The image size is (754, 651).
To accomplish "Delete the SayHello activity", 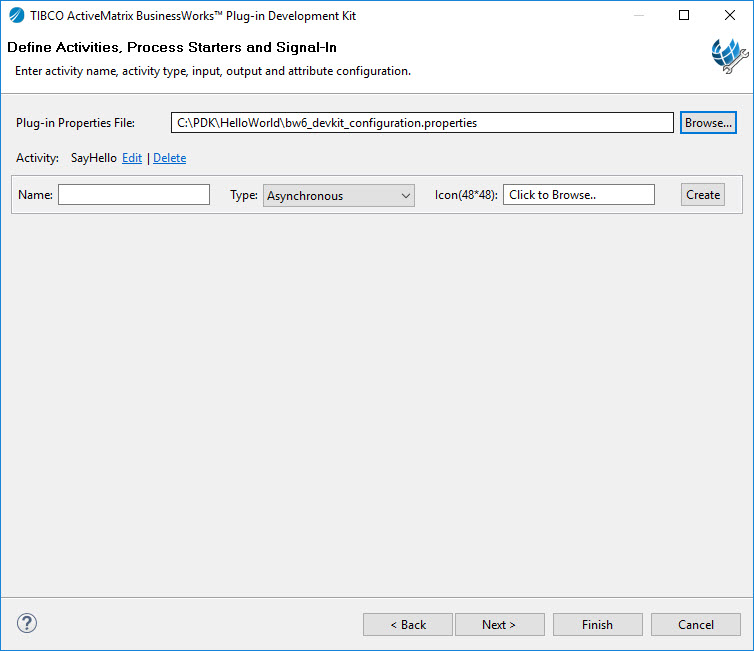I will click(169, 158).
